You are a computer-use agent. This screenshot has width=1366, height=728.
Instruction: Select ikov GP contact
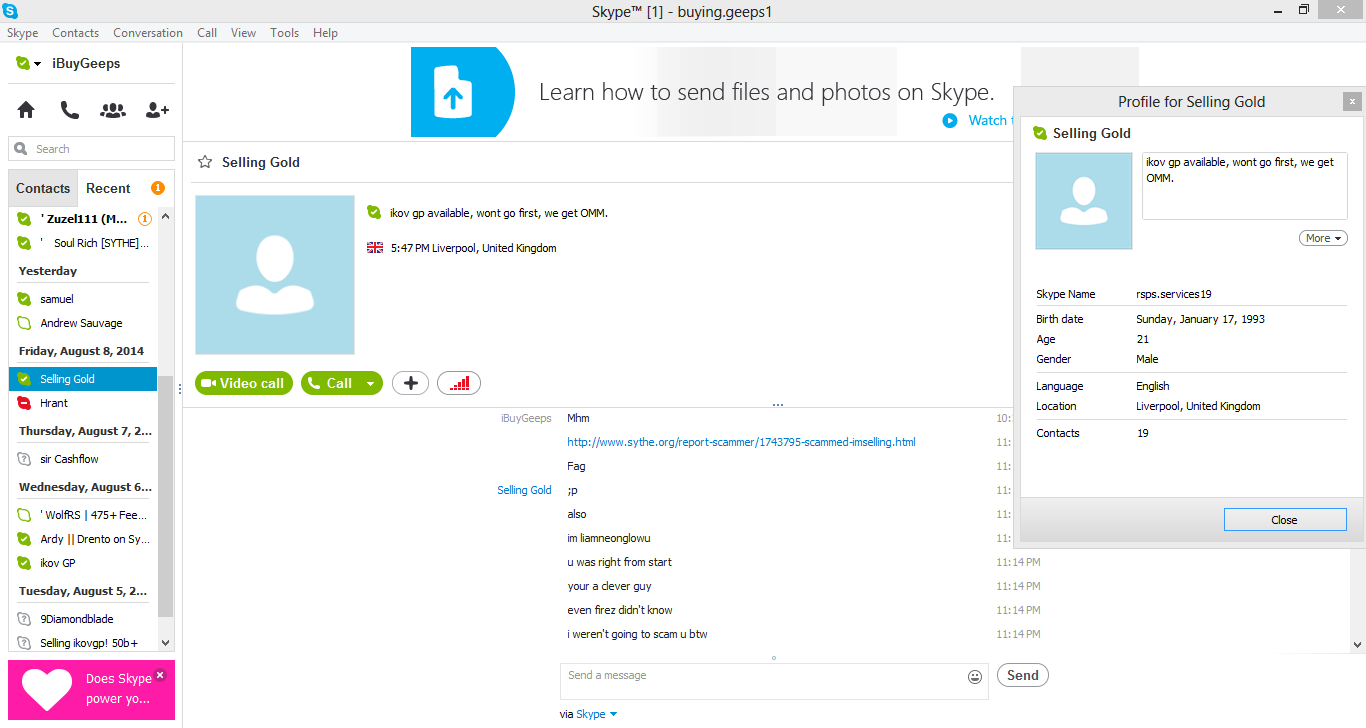coord(83,563)
